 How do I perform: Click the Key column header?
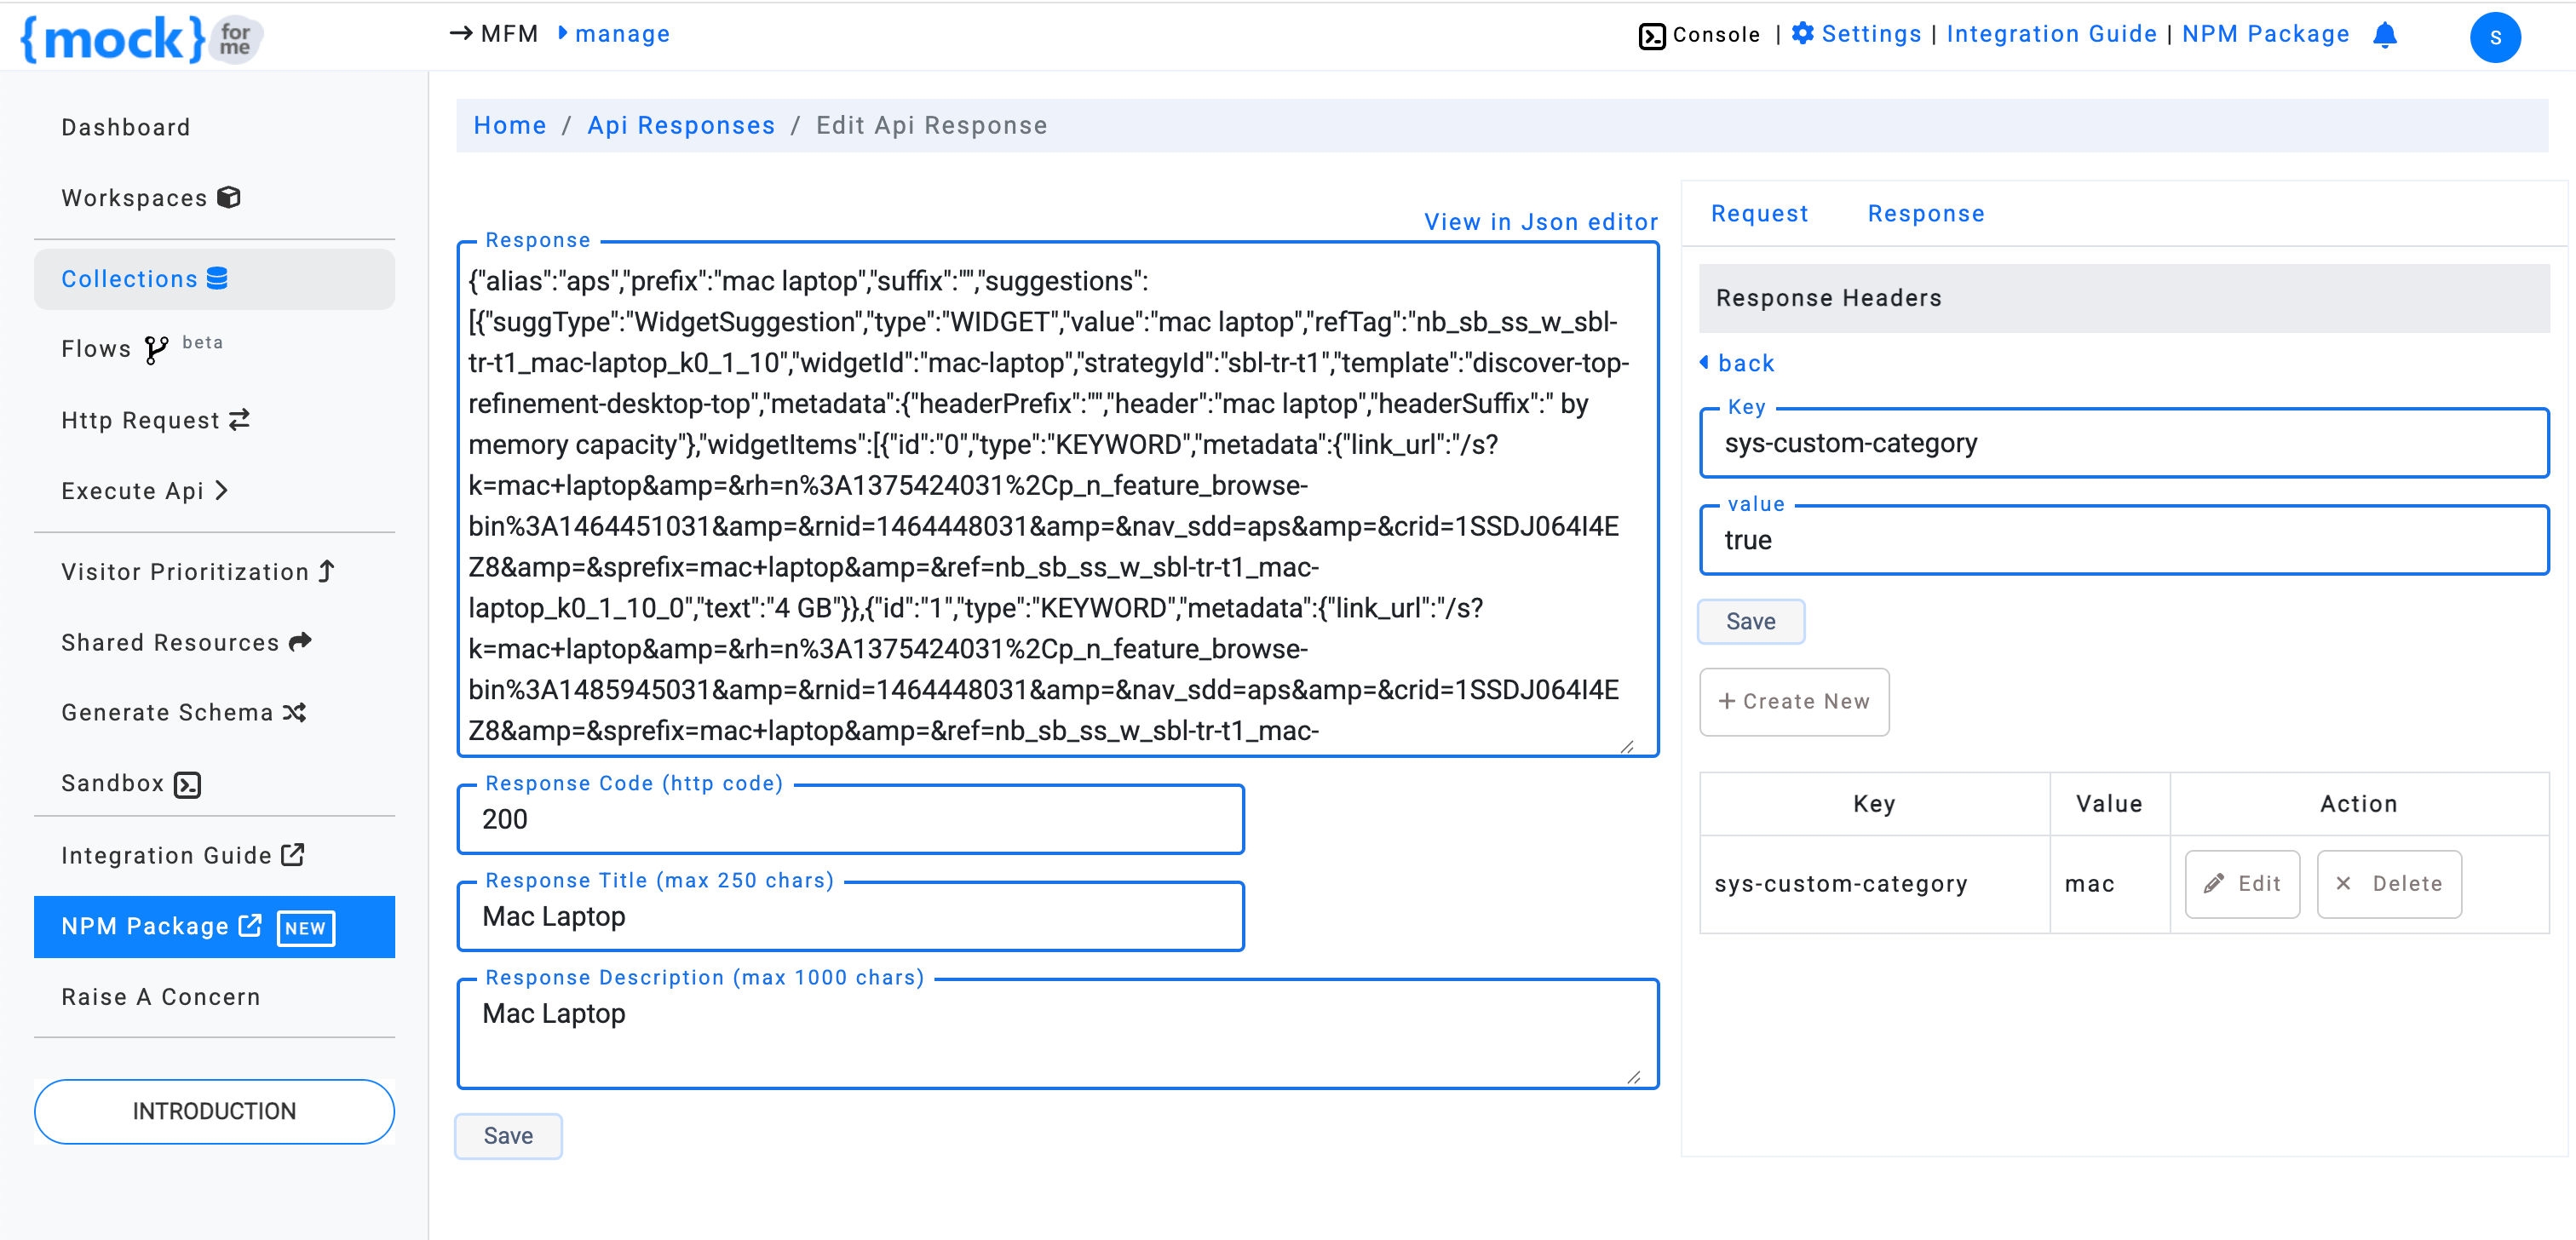(x=1874, y=803)
